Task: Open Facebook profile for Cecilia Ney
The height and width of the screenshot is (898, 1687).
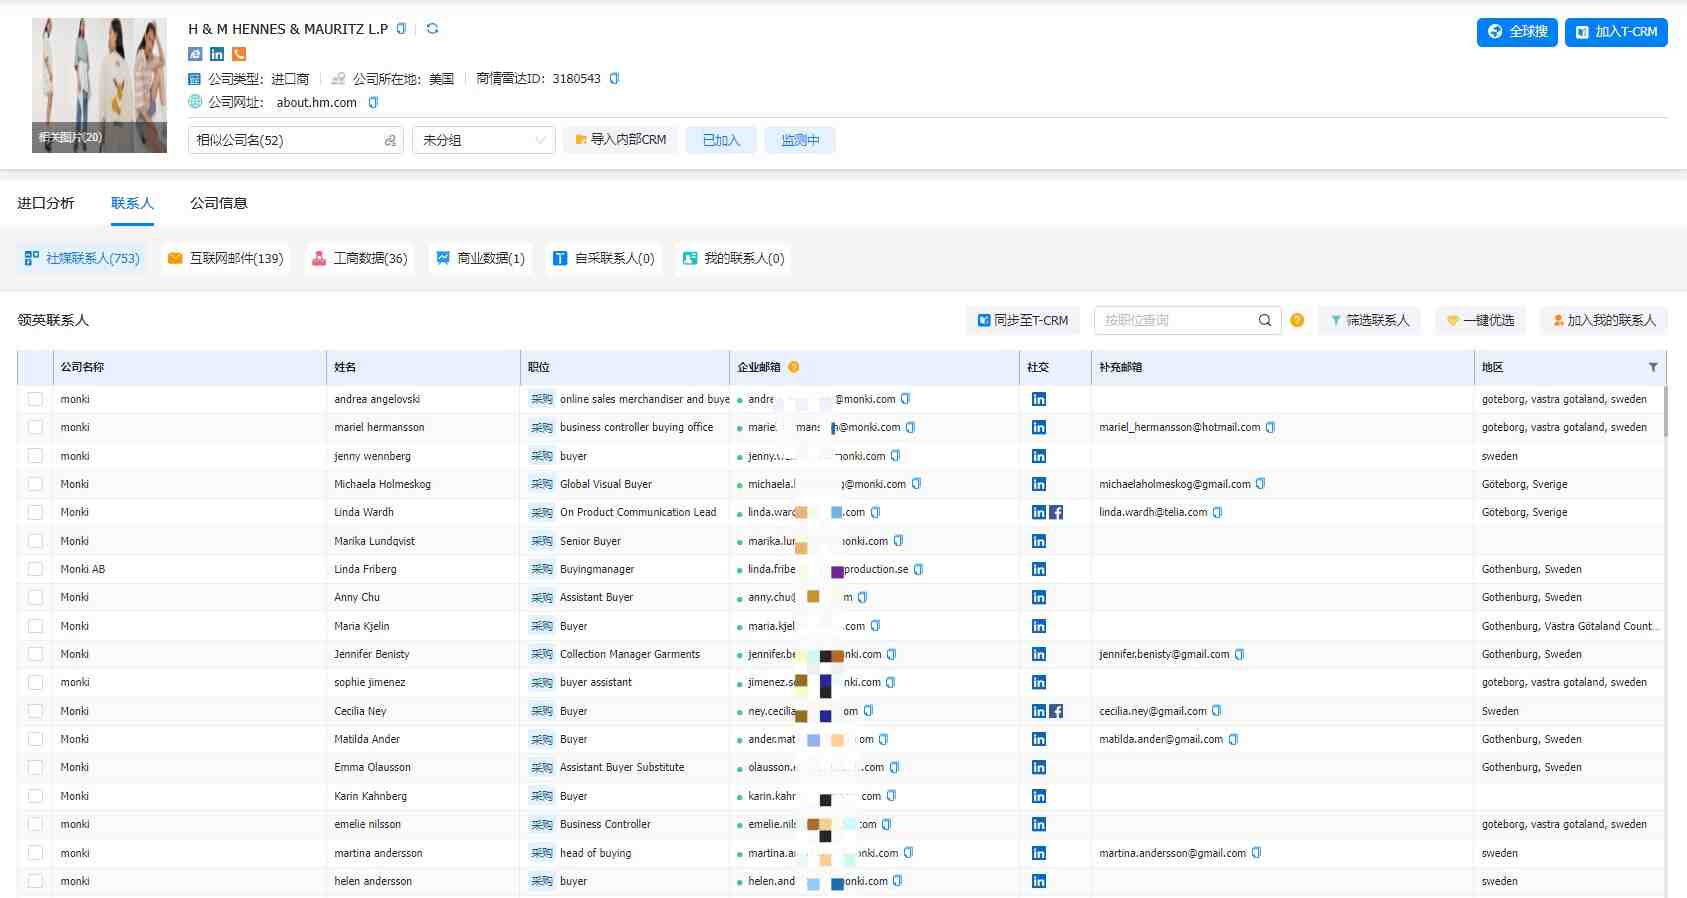Action: point(1056,711)
